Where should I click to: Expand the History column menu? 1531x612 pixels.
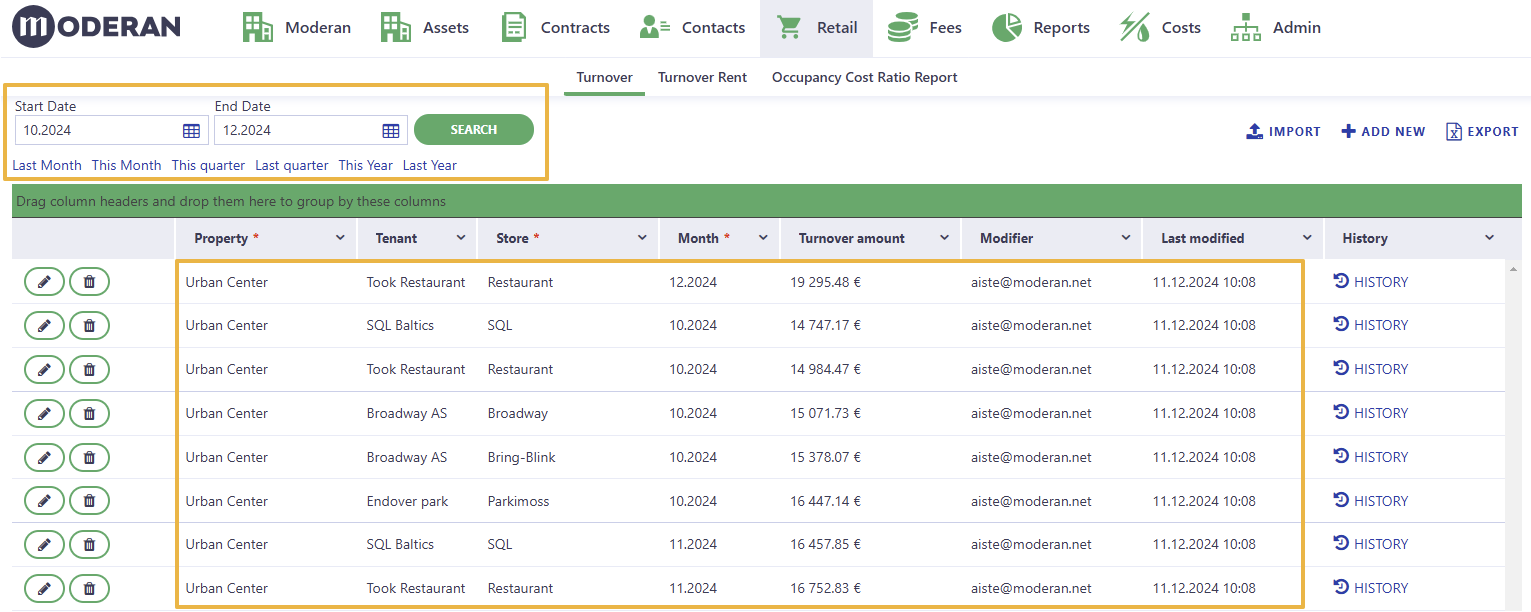point(1489,238)
